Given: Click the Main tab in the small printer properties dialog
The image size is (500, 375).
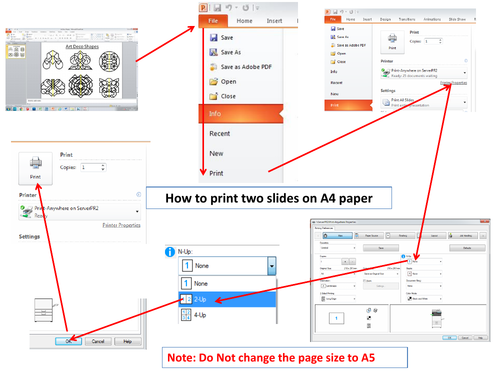Looking at the screenshot, I should pyautogui.click(x=337, y=236).
